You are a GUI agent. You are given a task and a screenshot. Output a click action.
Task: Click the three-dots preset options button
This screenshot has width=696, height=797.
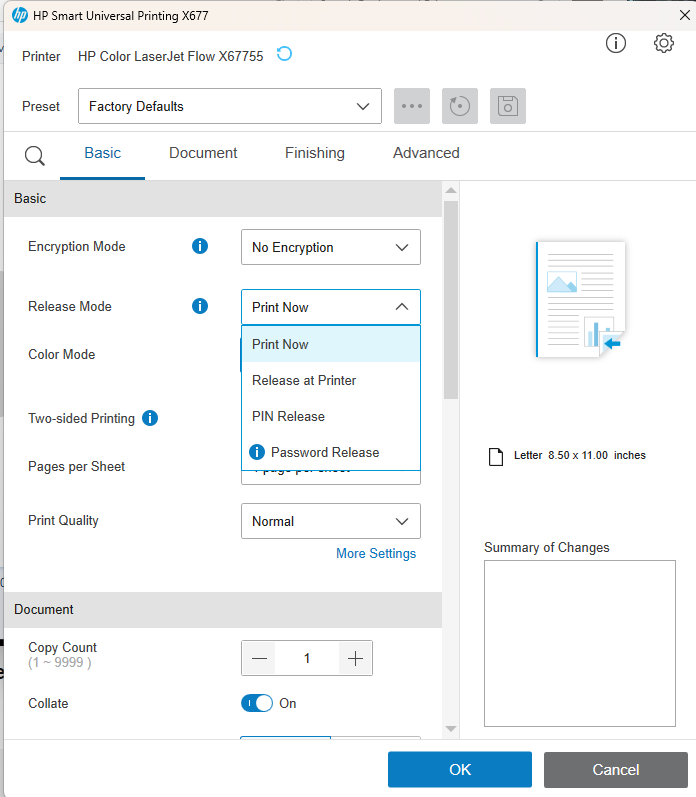tap(412, 106)
